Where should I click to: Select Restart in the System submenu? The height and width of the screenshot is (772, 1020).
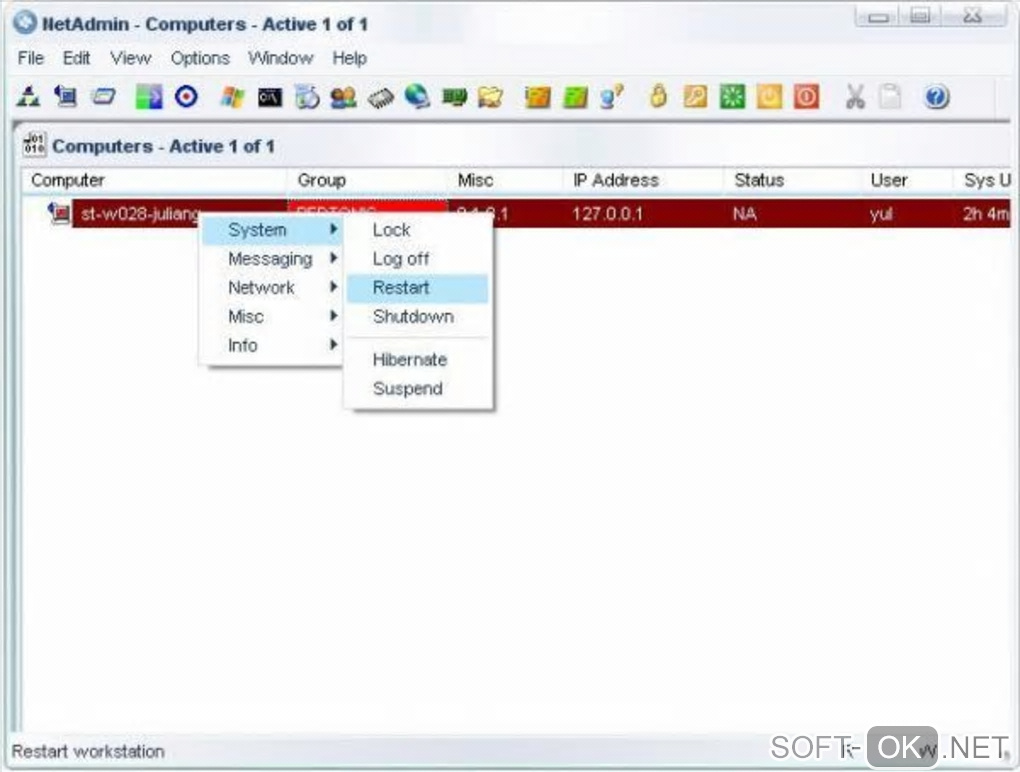point(418,287)
